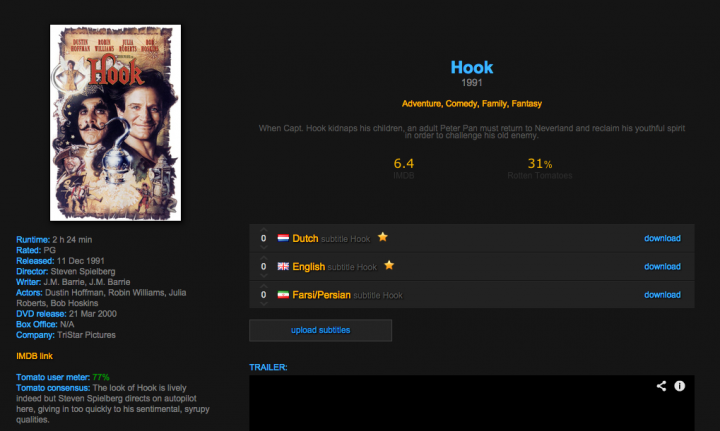Click the year 1991 text
The width and height of the screenshot is (720, 431).
pos(472,83)
